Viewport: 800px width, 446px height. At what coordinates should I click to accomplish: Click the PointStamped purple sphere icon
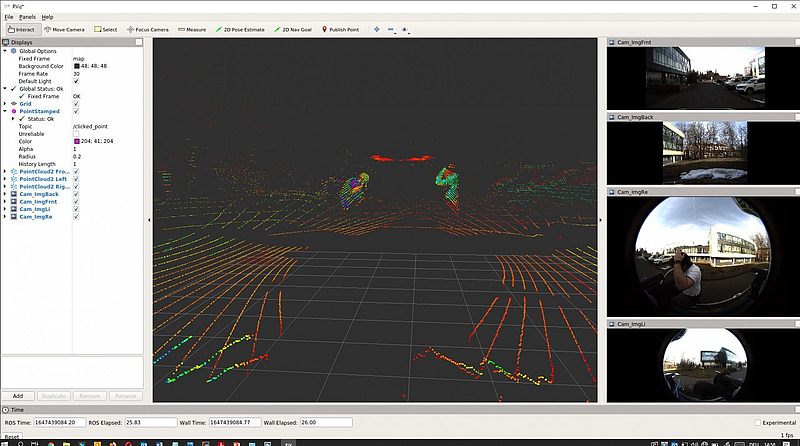pyautogui.click(x=14, y=111)
